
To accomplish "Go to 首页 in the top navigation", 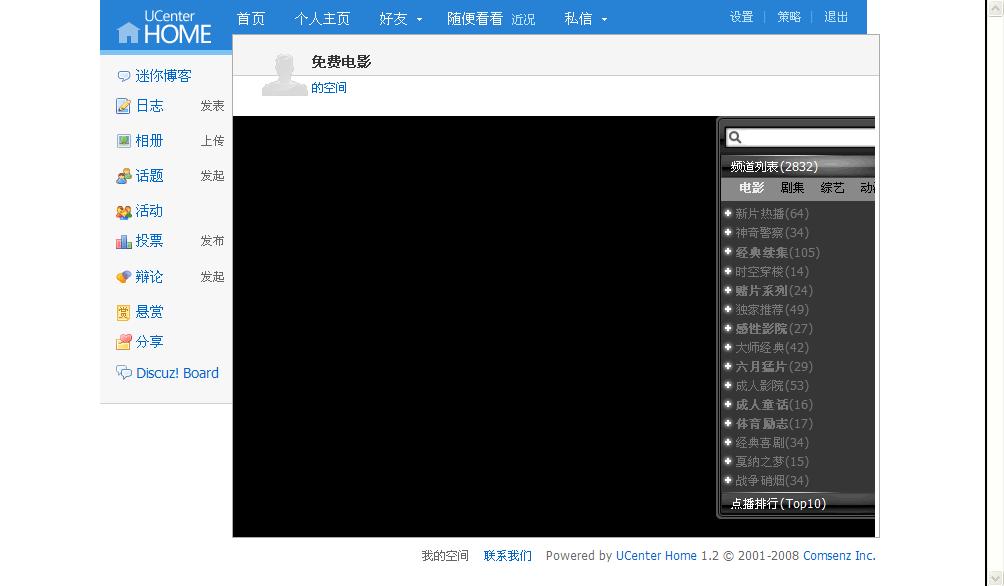I will (x=251, y=19).
